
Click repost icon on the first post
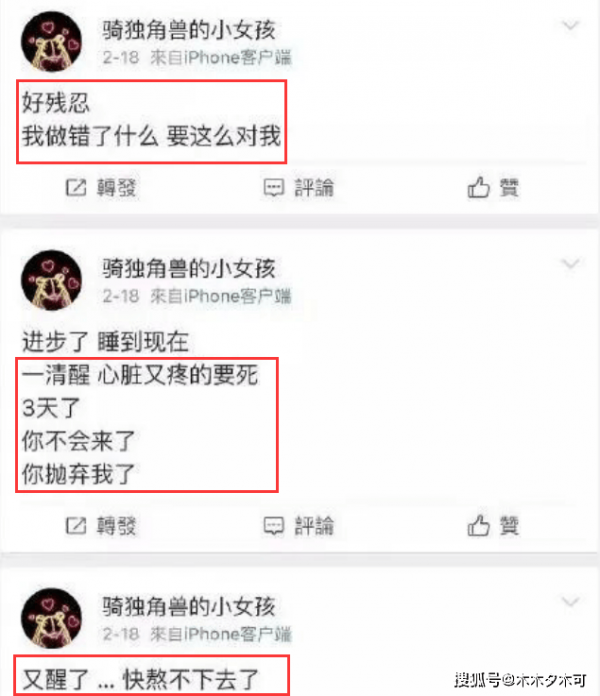[76, 188]
